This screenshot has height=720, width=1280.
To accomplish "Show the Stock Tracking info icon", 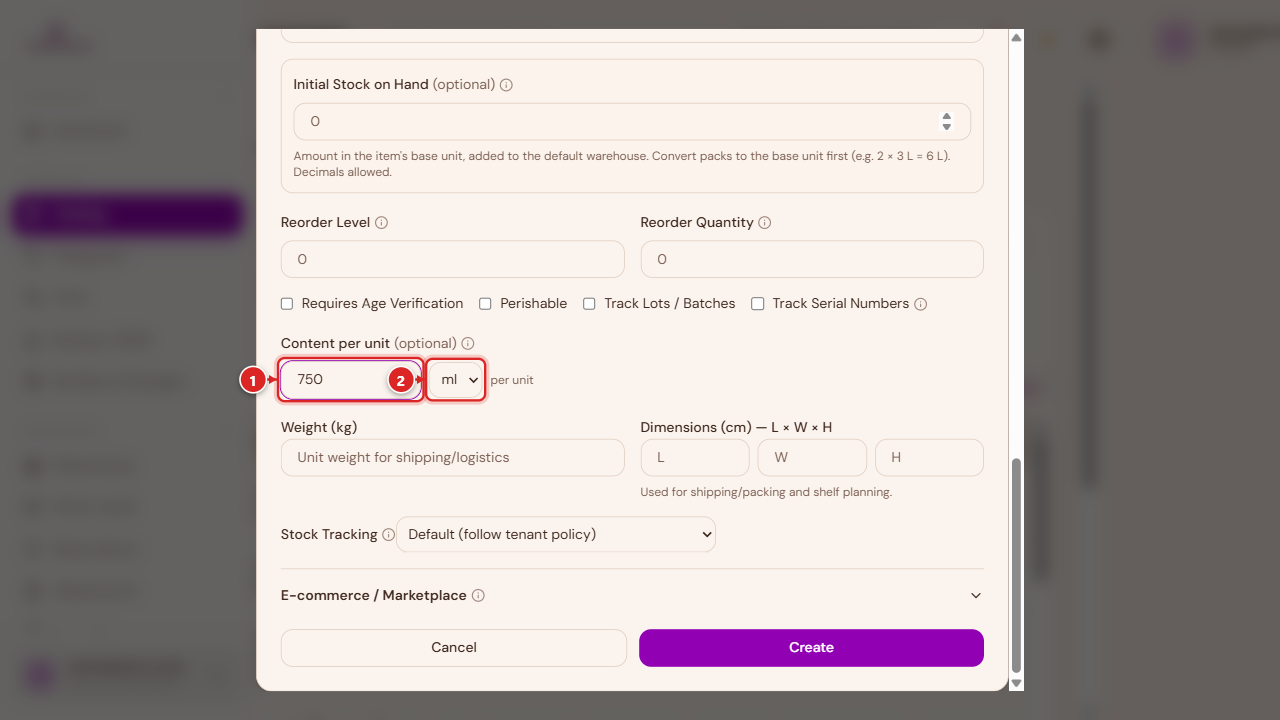I will [388, 535].
